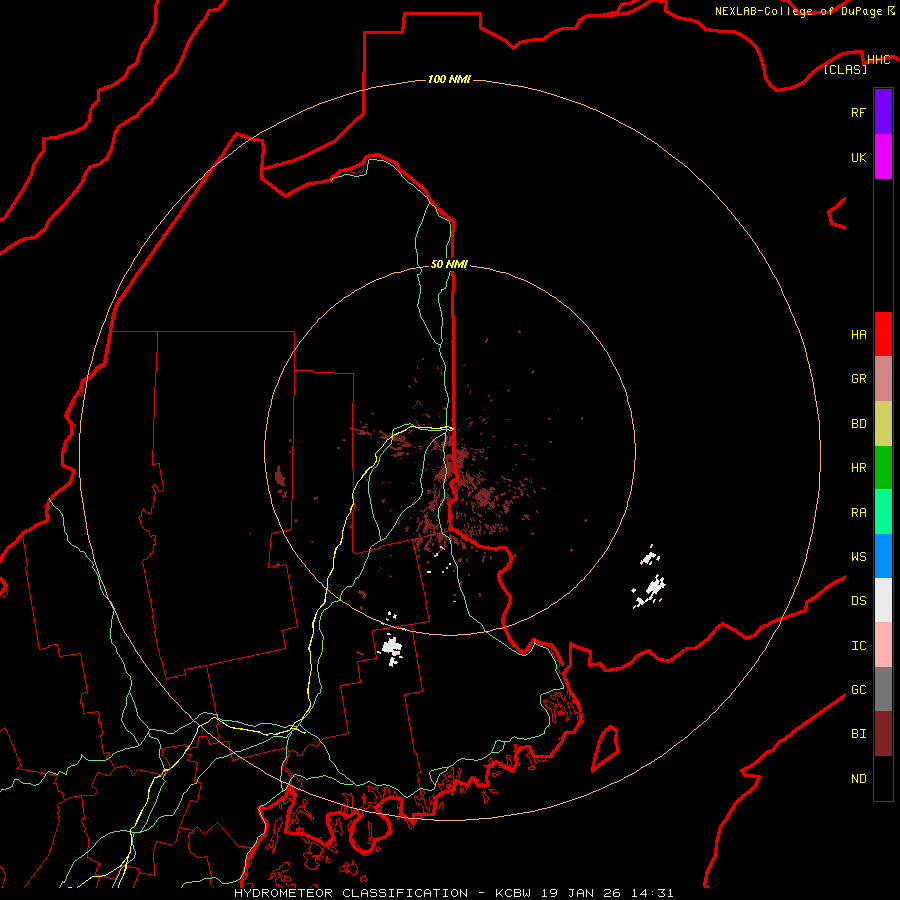Click the RF legend label

point(858,112)
